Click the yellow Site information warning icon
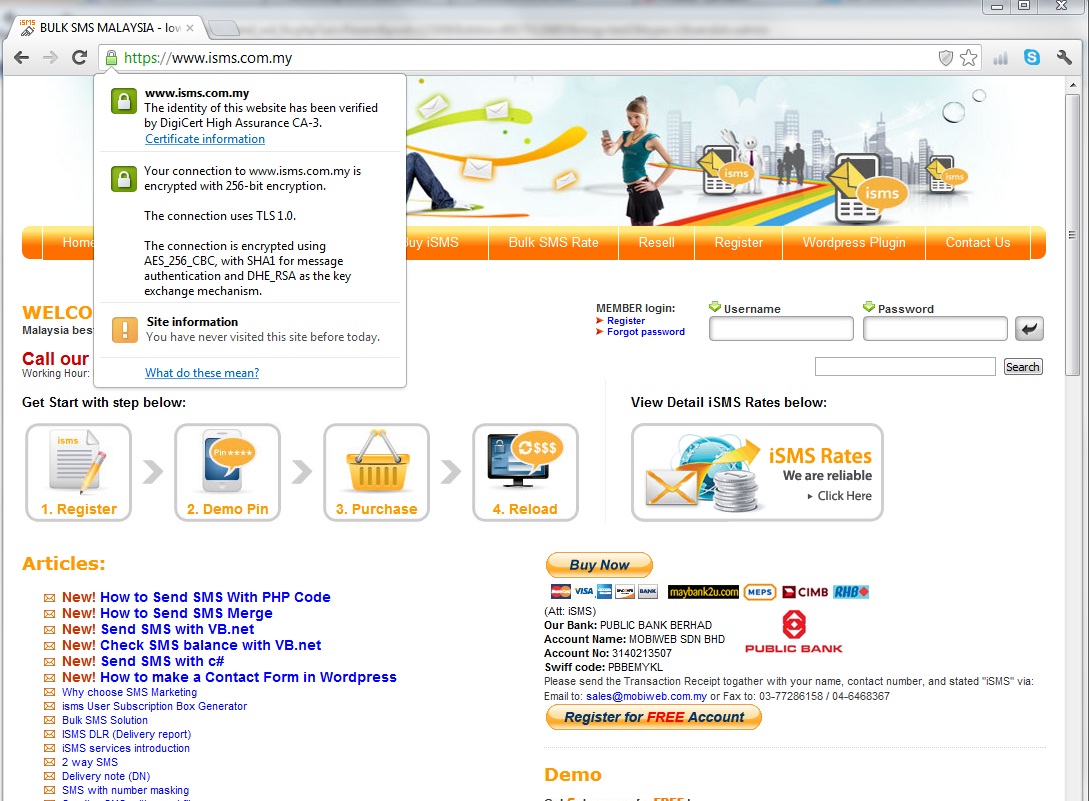Screen dimensions: 1089x801 click(125, 330)
